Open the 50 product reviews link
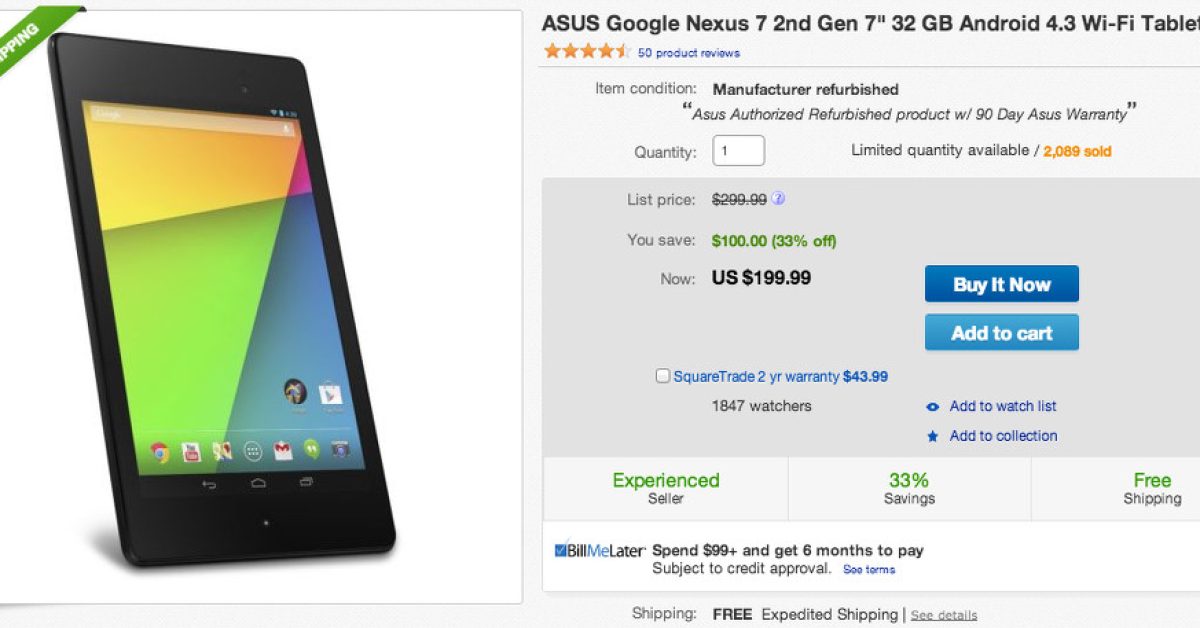 [689, 53]
